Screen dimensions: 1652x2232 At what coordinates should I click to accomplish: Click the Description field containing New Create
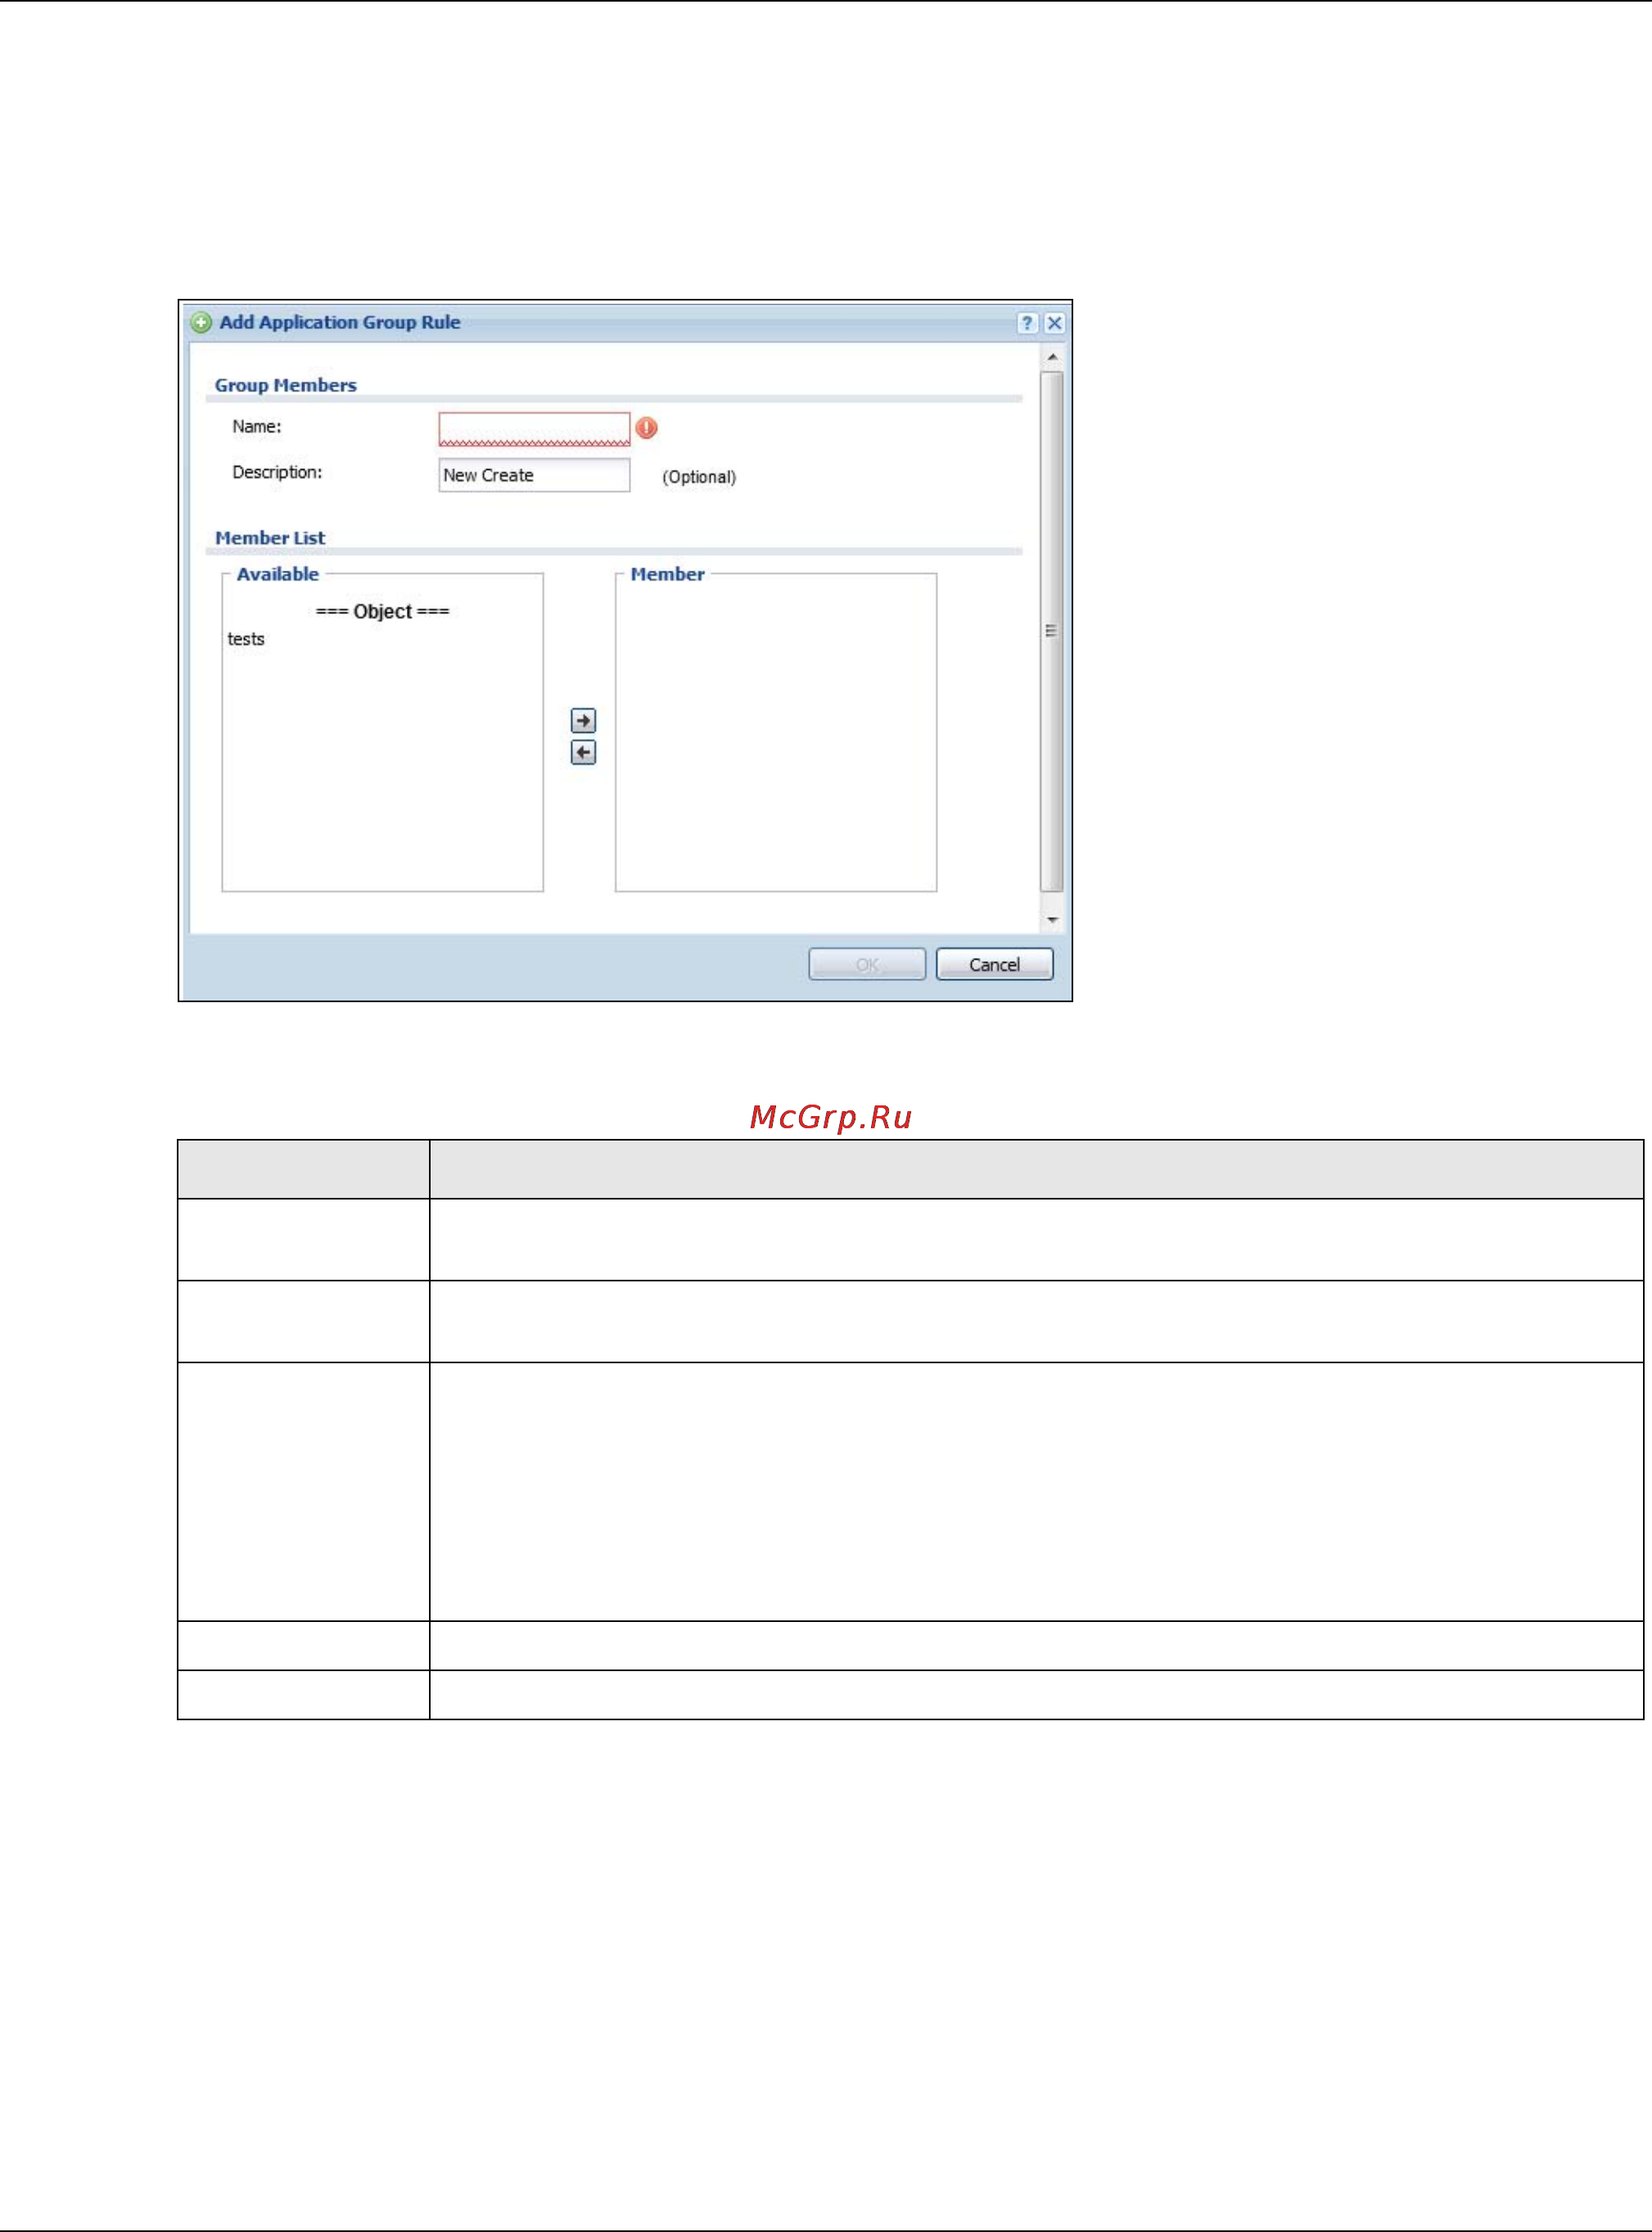click(534, 475)
